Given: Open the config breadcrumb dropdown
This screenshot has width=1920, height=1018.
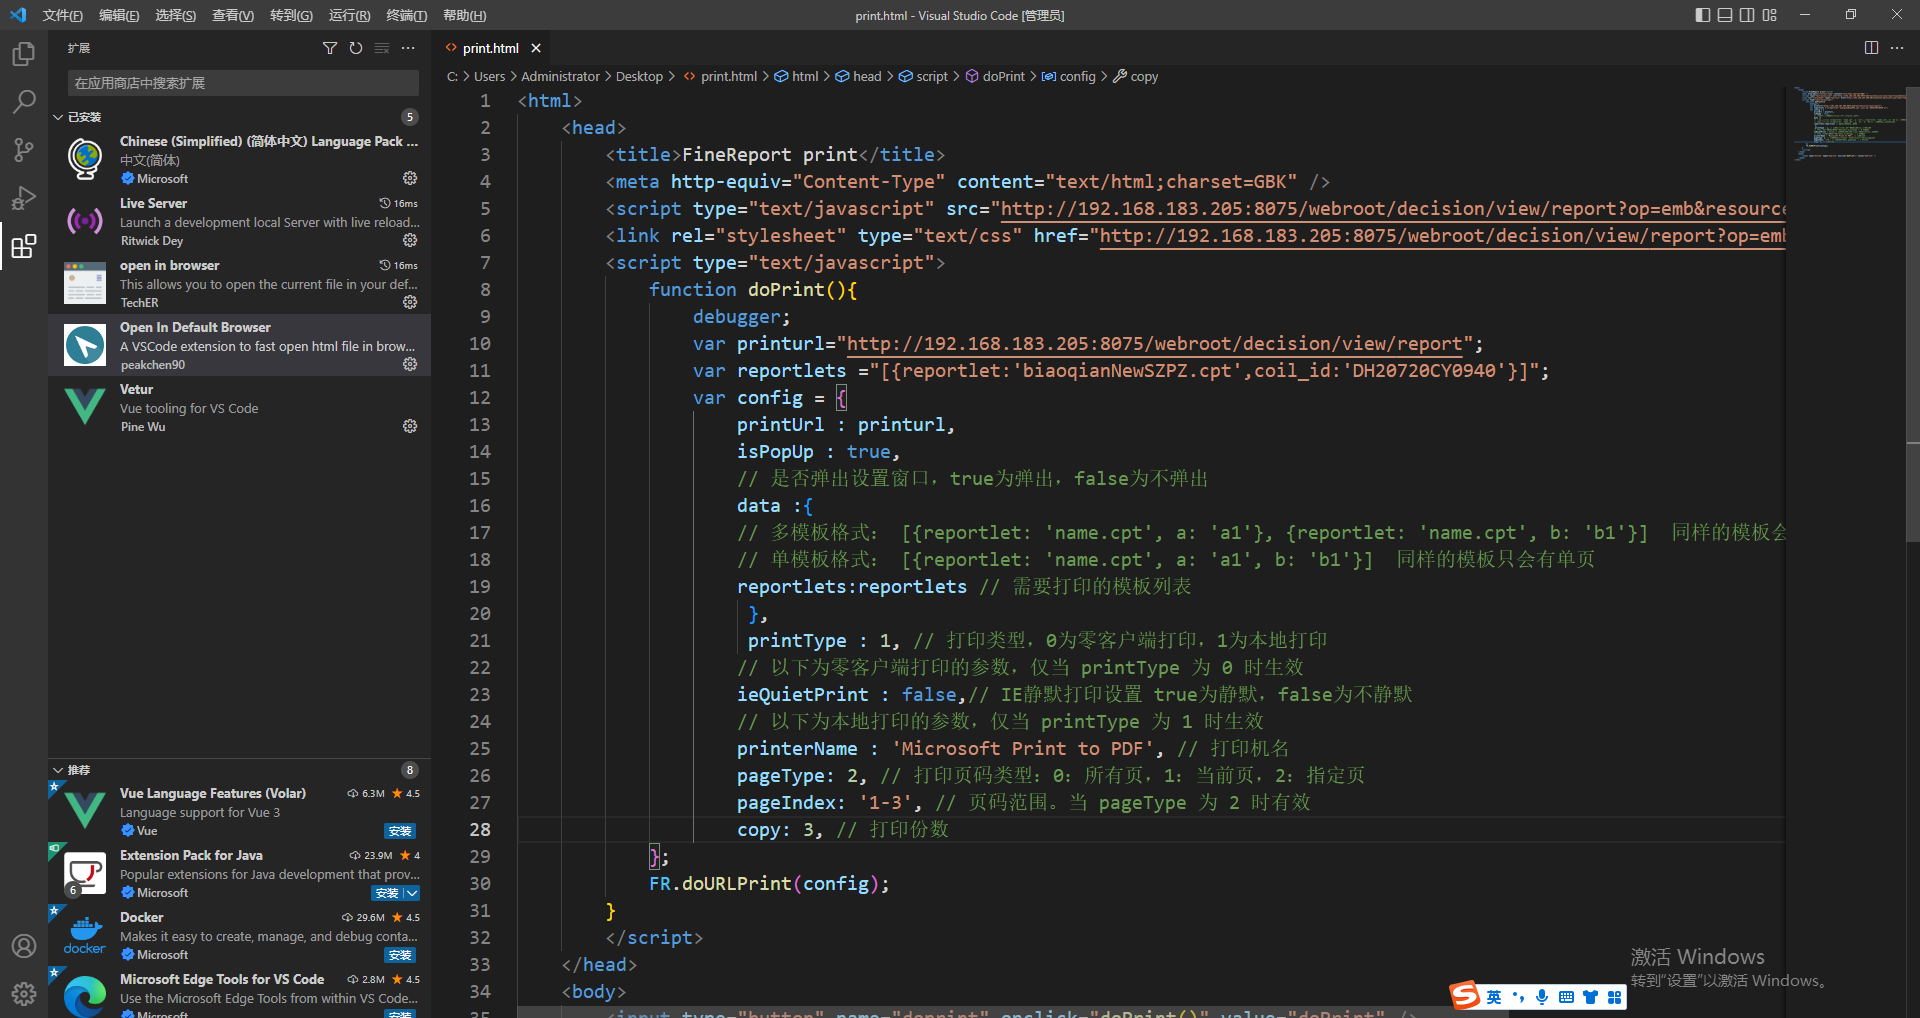Looking at the screenshot, I should click(1069, 76).
